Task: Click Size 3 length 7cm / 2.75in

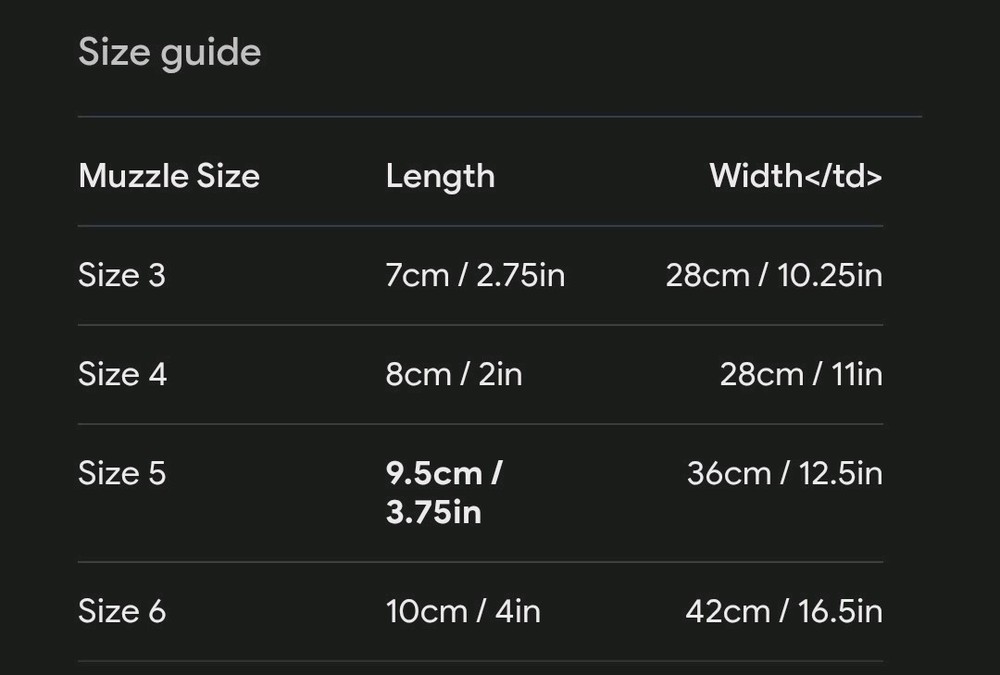Action: click(x=475, y=275)
